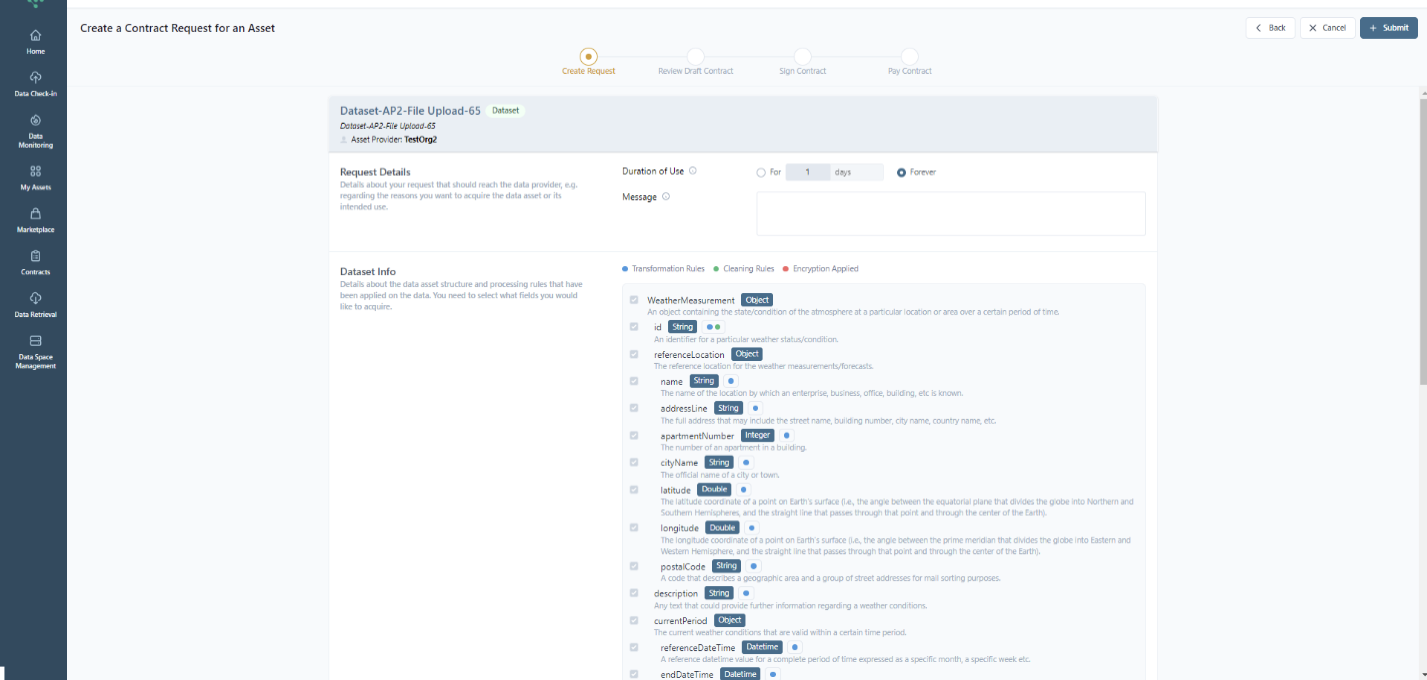Toggle the WeatherMeasurement checkbox
The image size is (1427, 680).
pyautogui.click(x=634, y=300)
